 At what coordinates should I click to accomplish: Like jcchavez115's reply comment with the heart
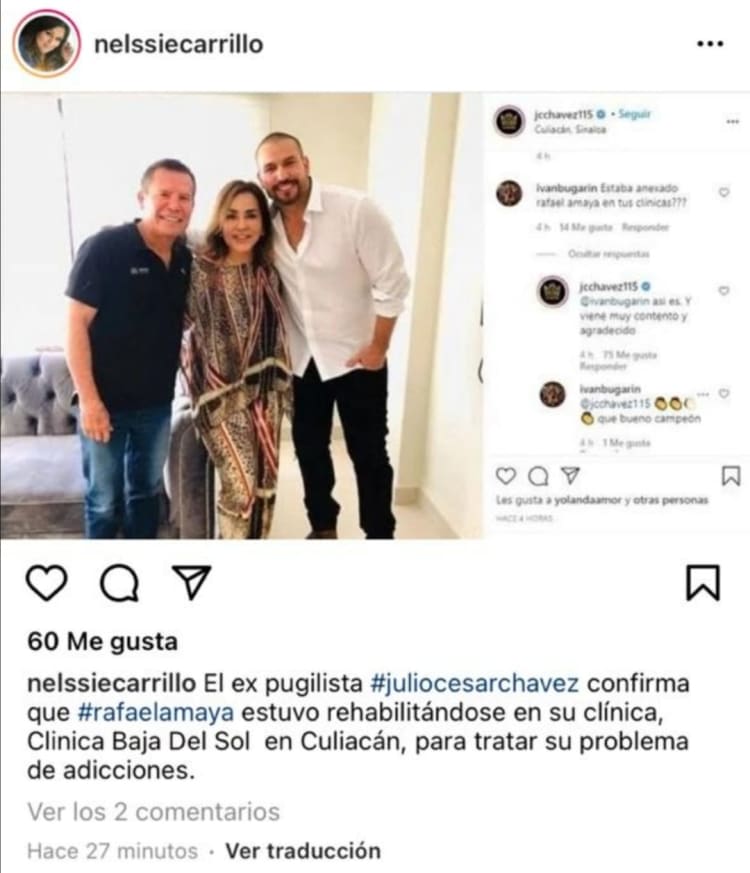coord(724,291)
